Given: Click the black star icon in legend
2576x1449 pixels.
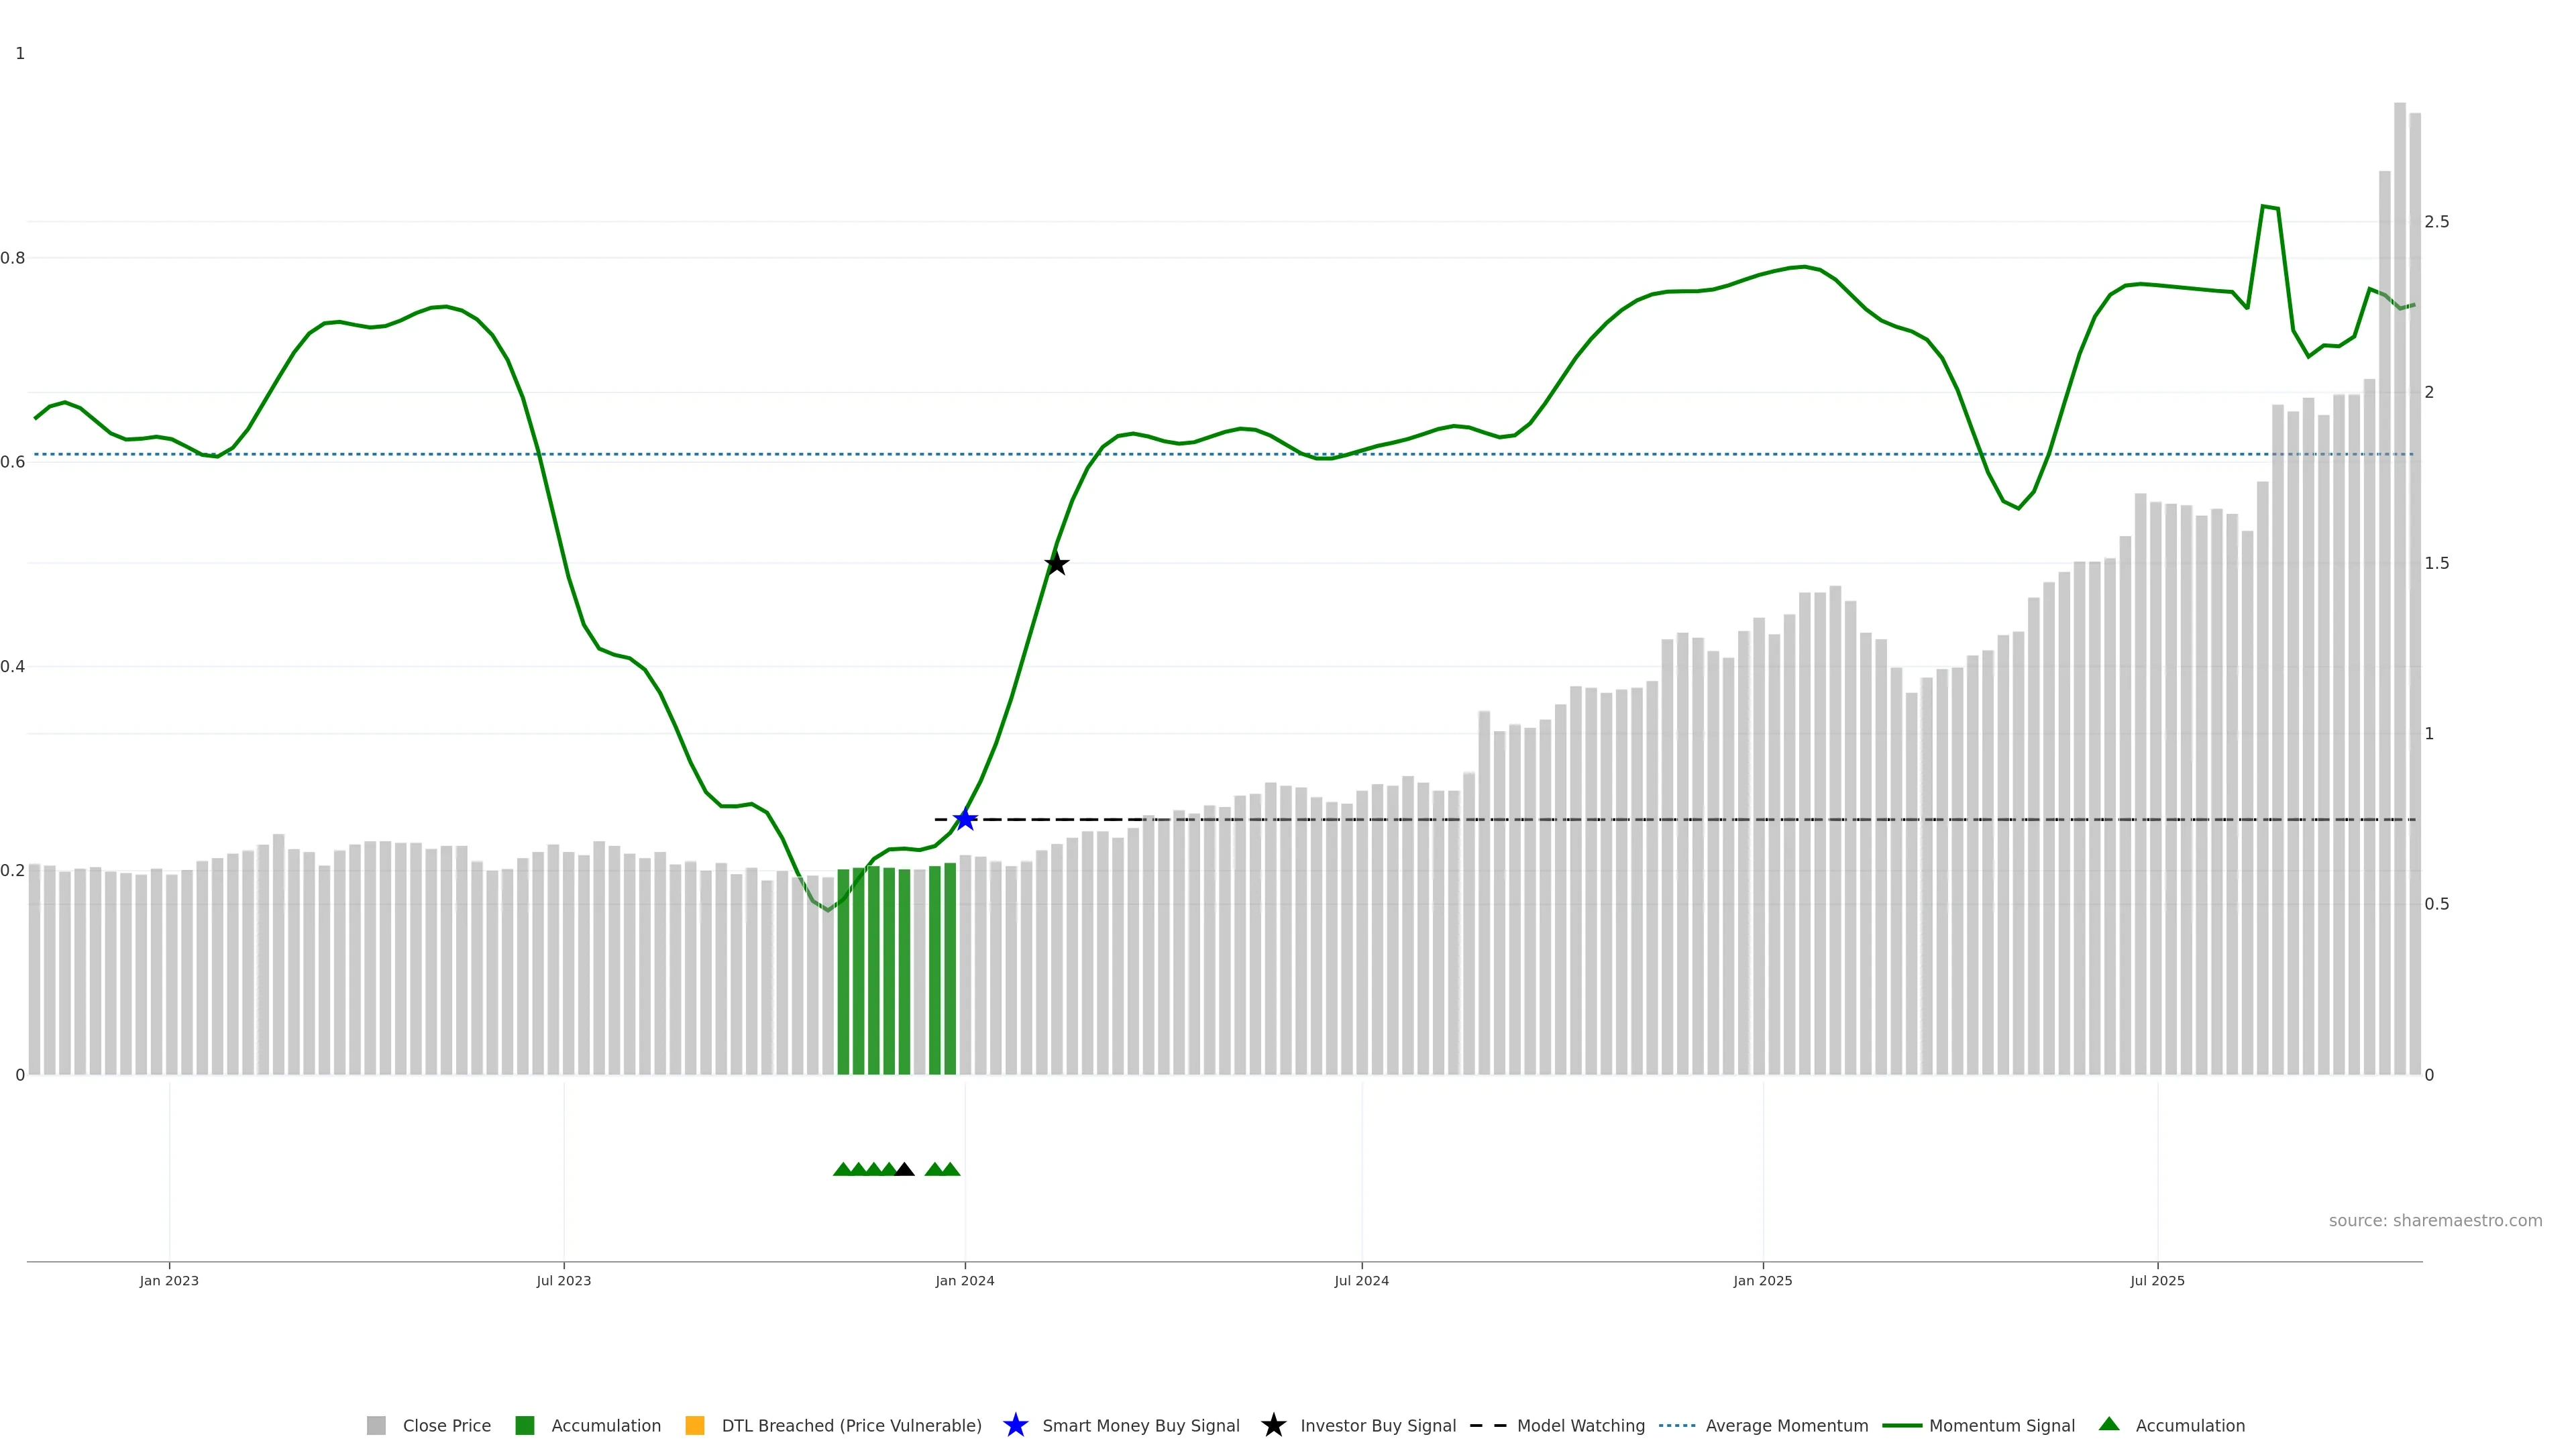Looking at the screenshot, I should point(1273,1425).
